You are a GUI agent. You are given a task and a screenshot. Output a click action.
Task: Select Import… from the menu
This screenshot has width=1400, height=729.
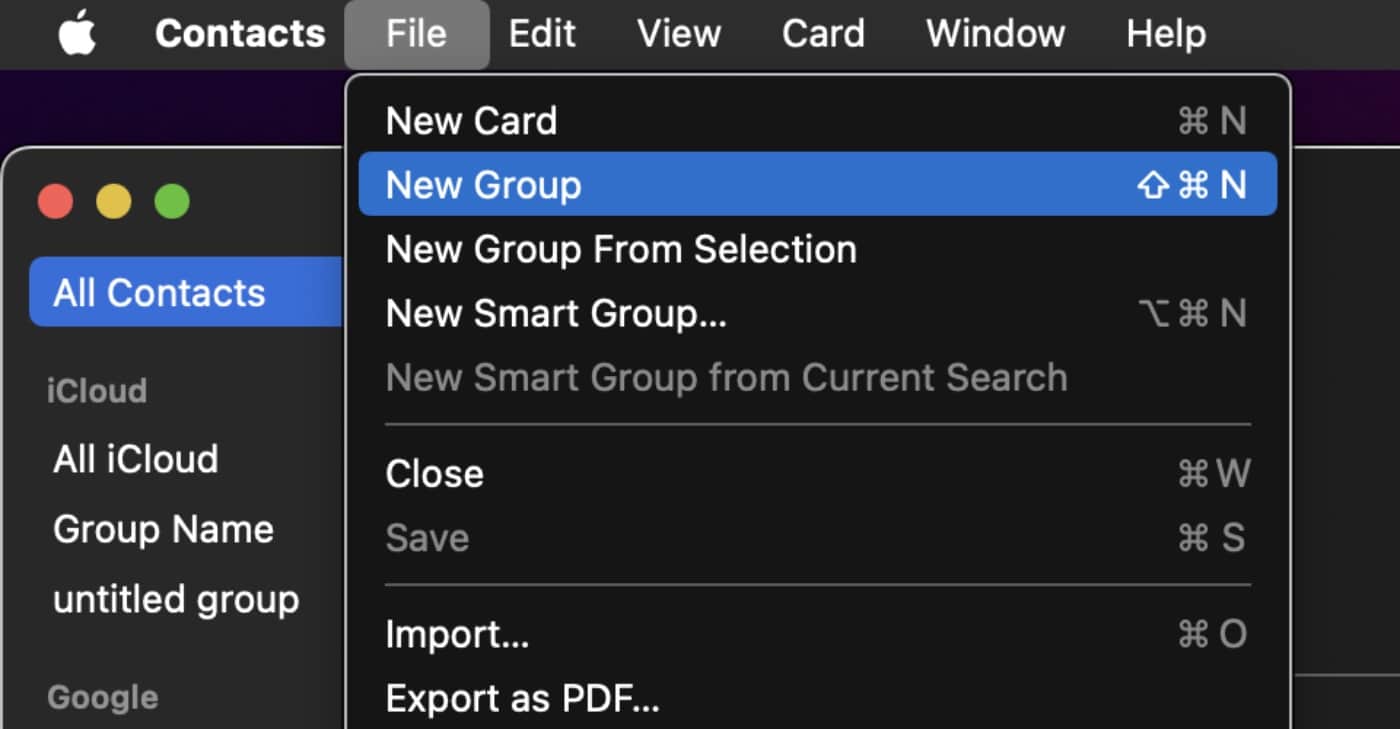tap(457, 634)
